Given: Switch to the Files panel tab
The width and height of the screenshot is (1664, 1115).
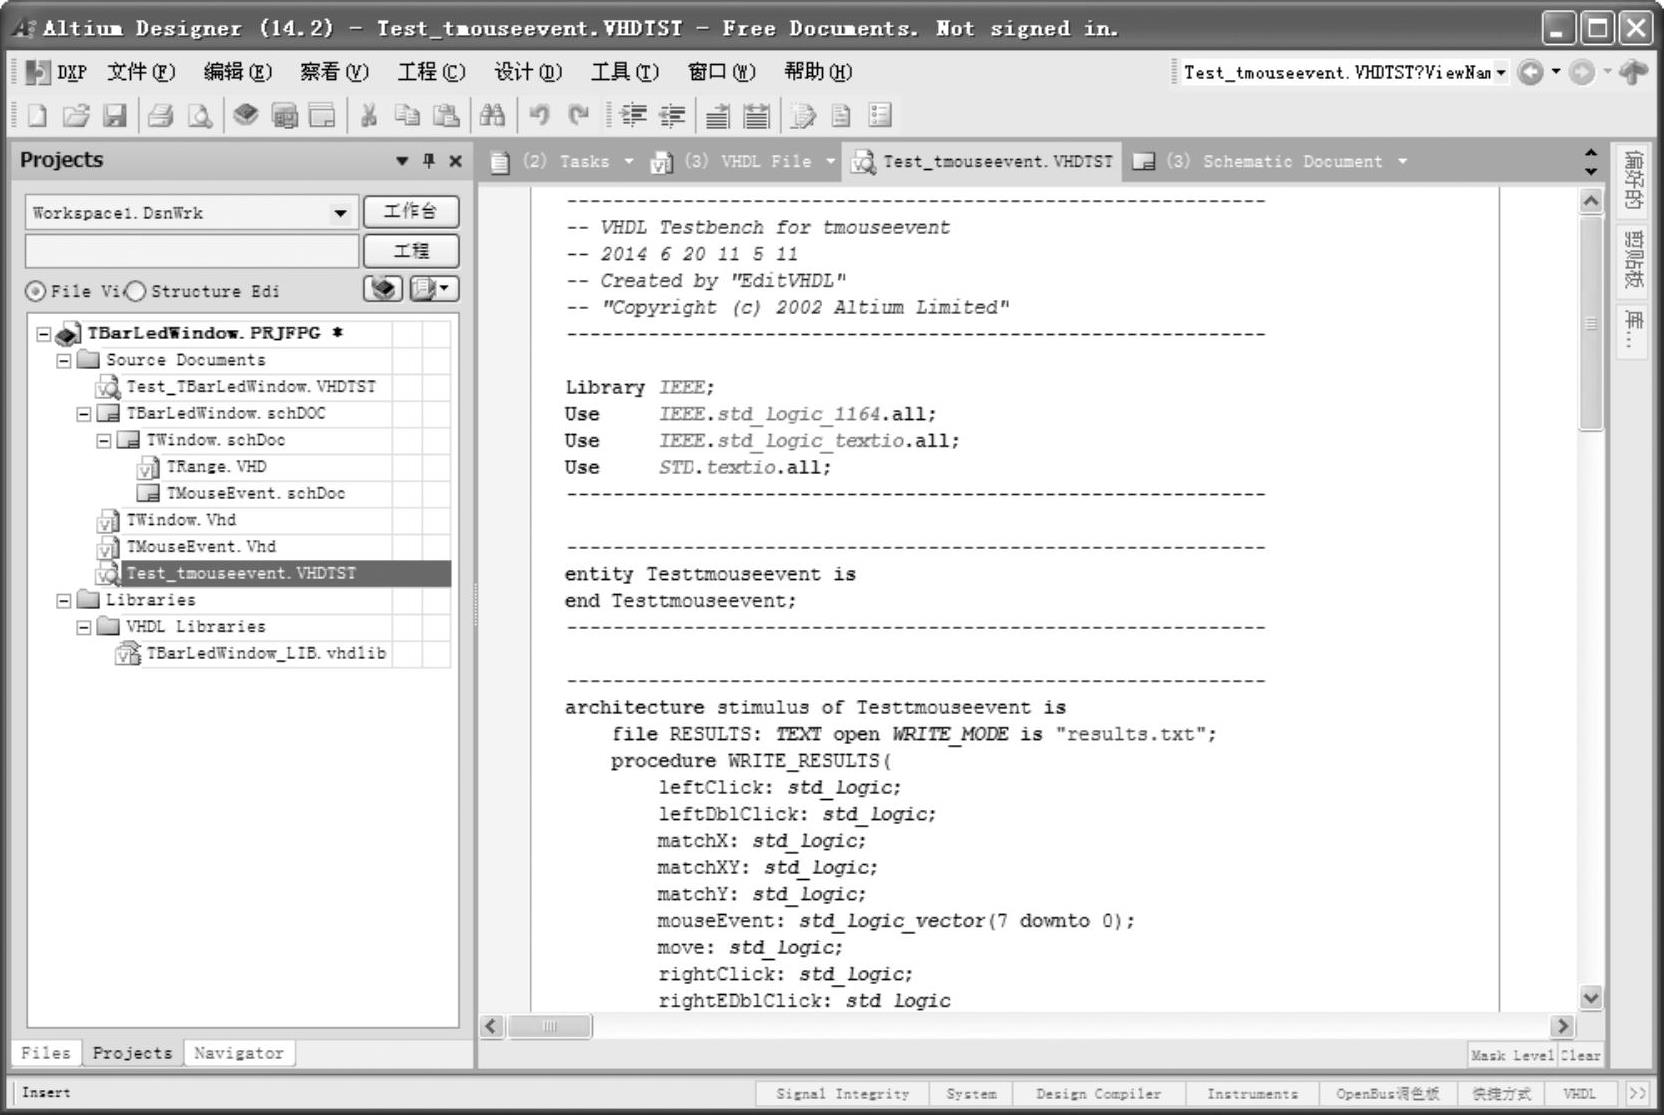Looking at the screenshot, I should pyautogui.click(x=46, y=1053).
